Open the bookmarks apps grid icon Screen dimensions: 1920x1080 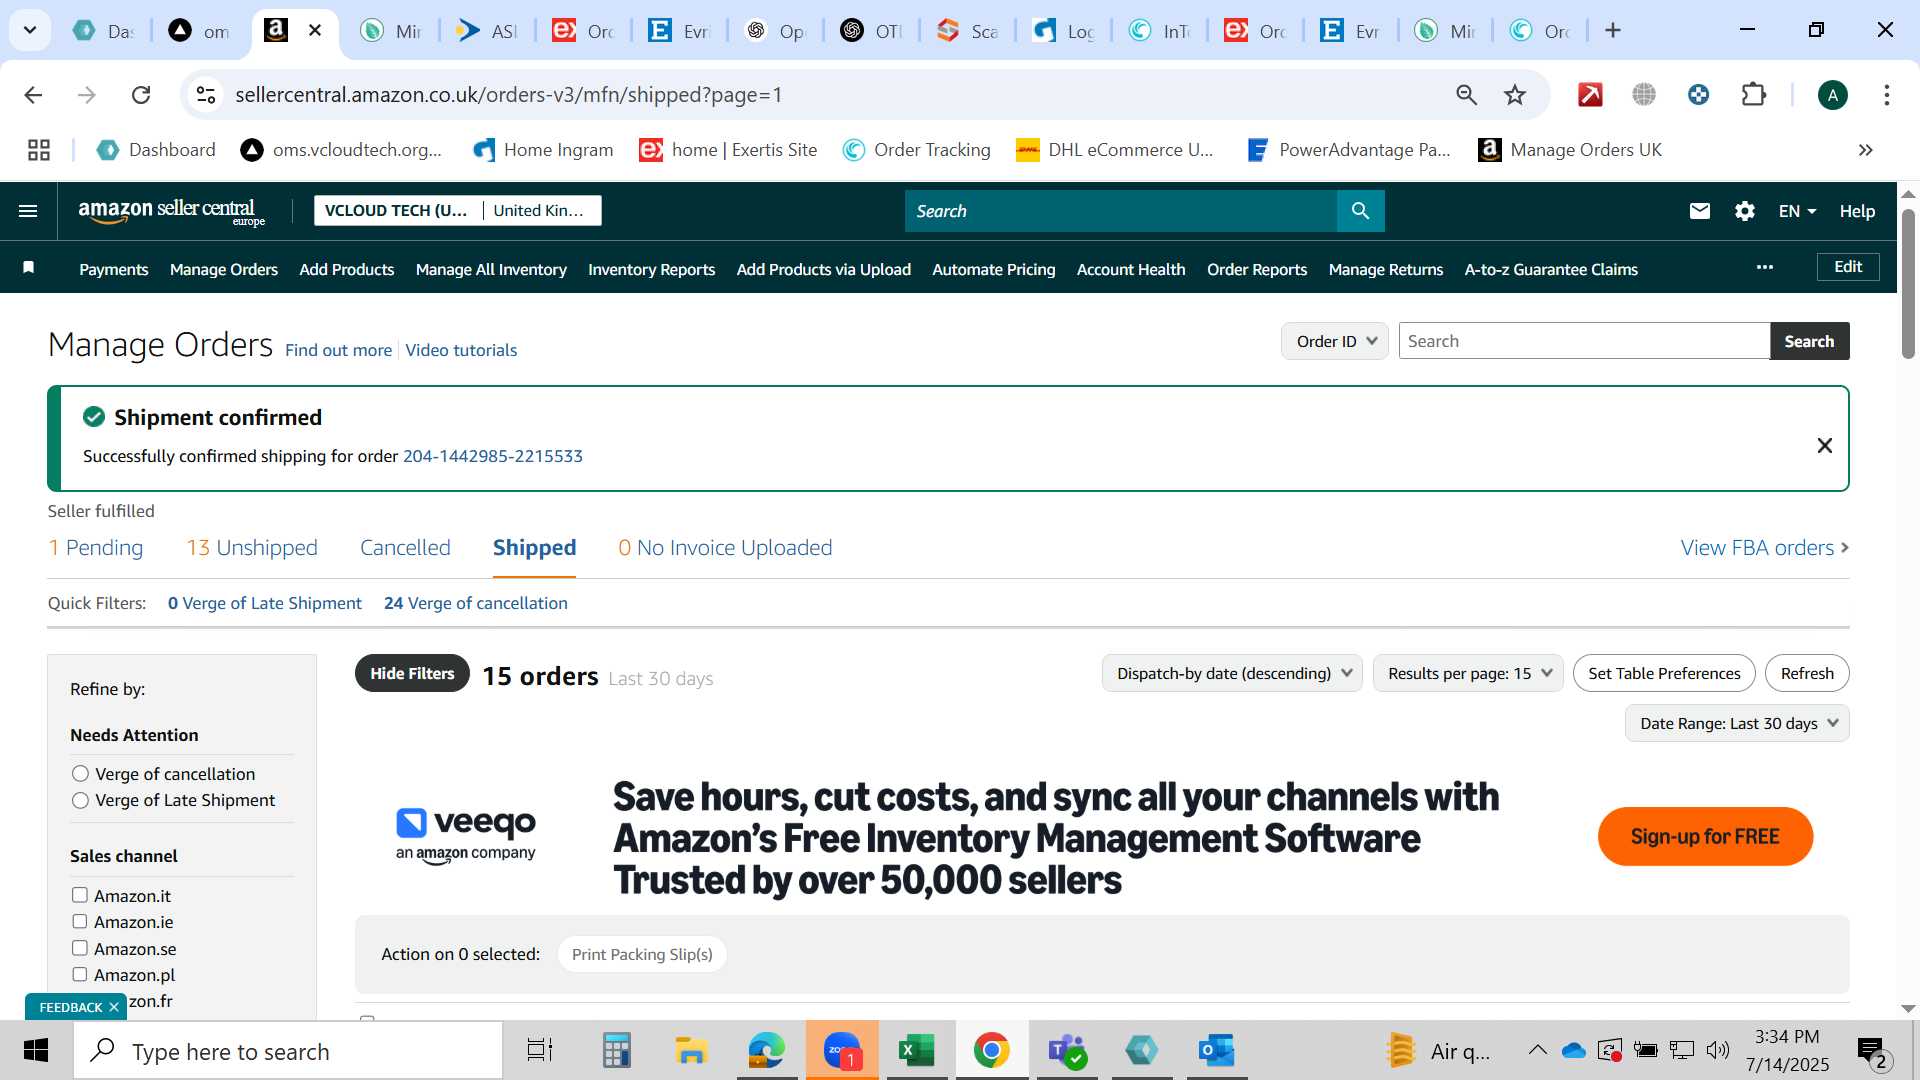[39, 150]
